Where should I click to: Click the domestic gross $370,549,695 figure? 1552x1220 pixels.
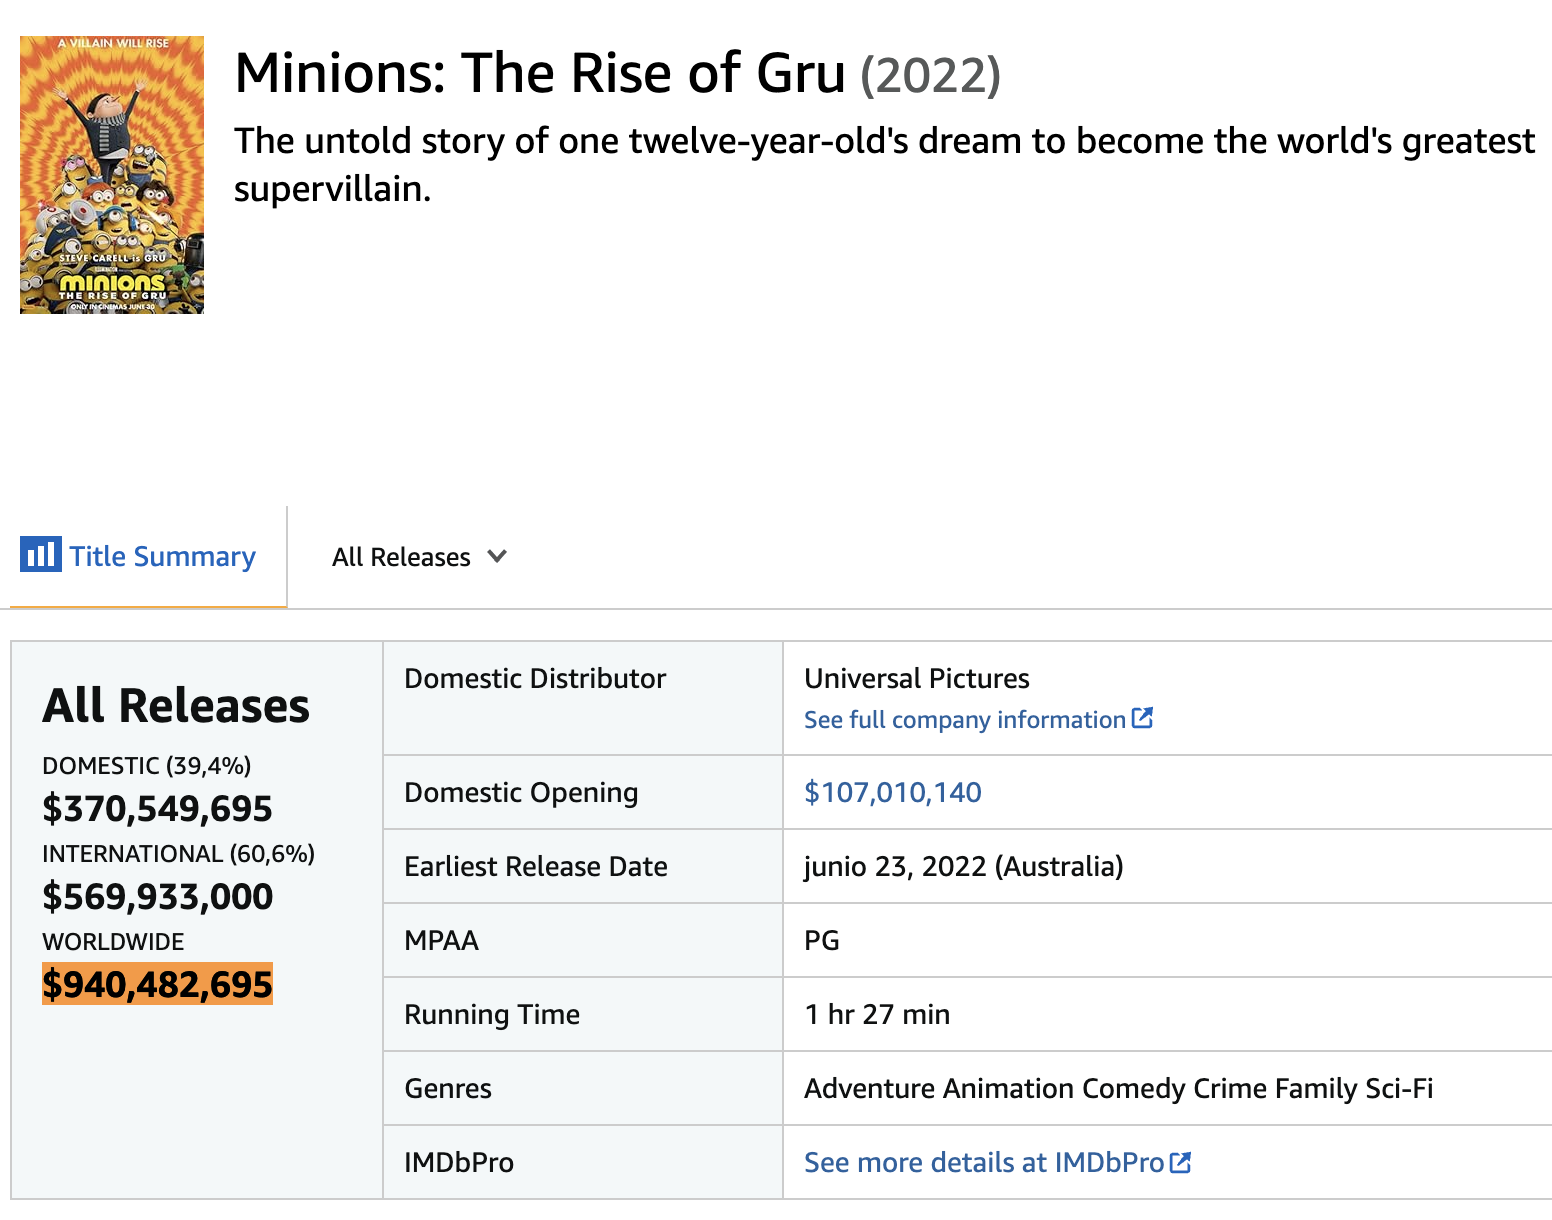[157, 808]
